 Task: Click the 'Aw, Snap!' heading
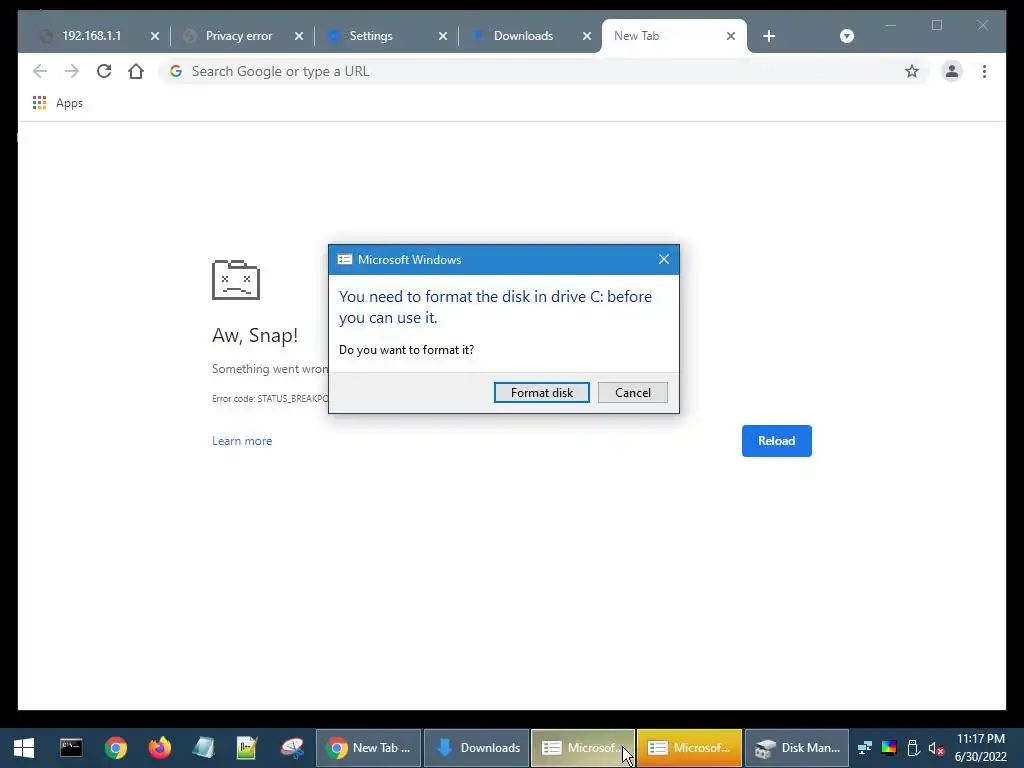point(255,335)
